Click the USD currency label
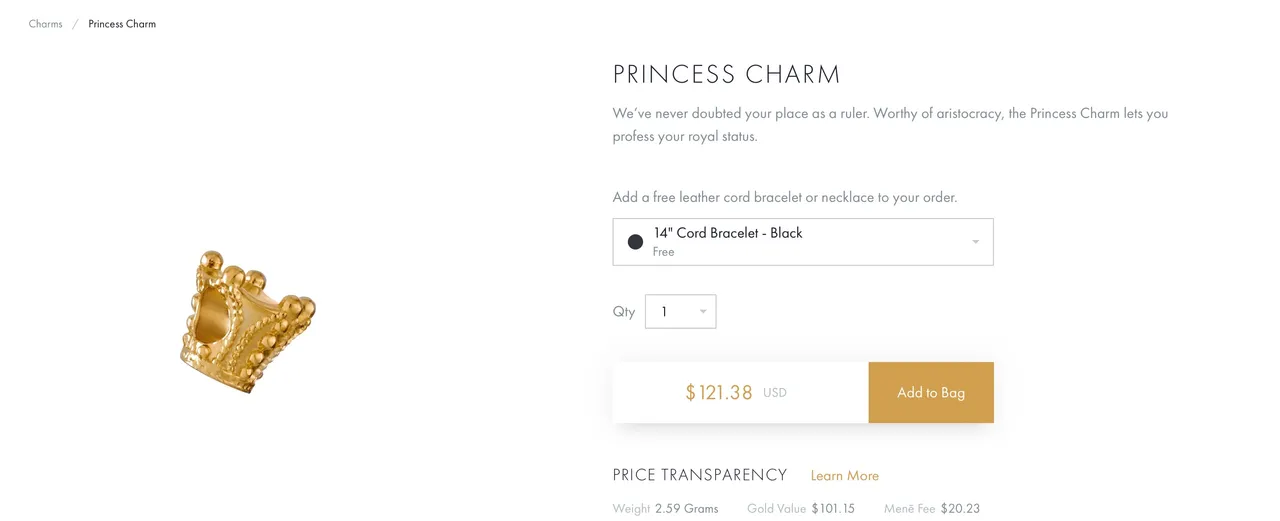Viewport: 1280px width, 521px height. coord(775,393)
